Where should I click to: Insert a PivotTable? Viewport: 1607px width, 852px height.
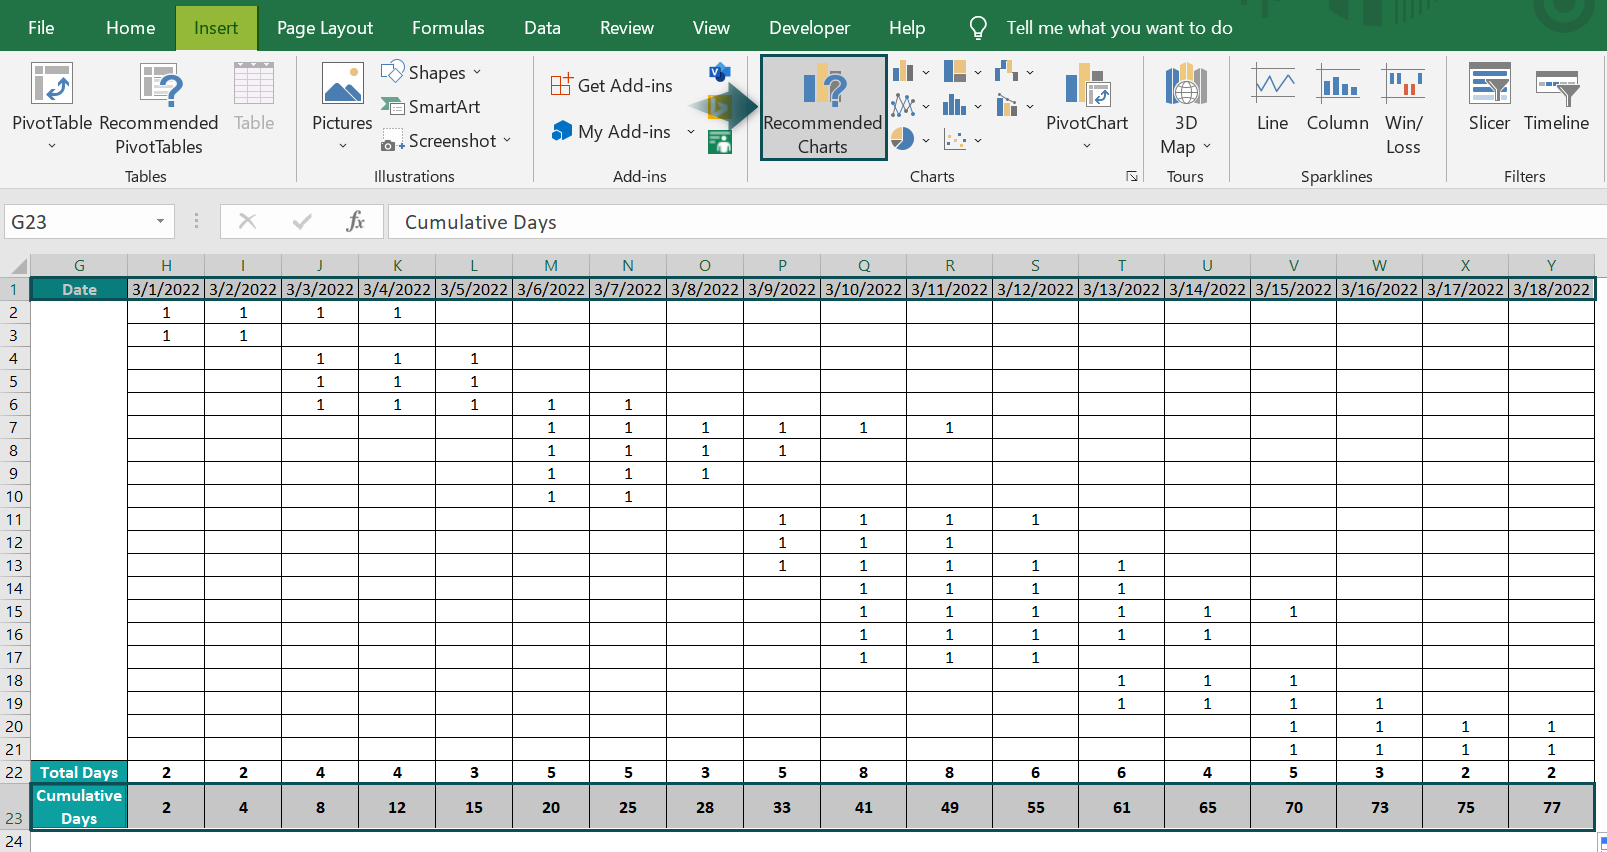52,107
